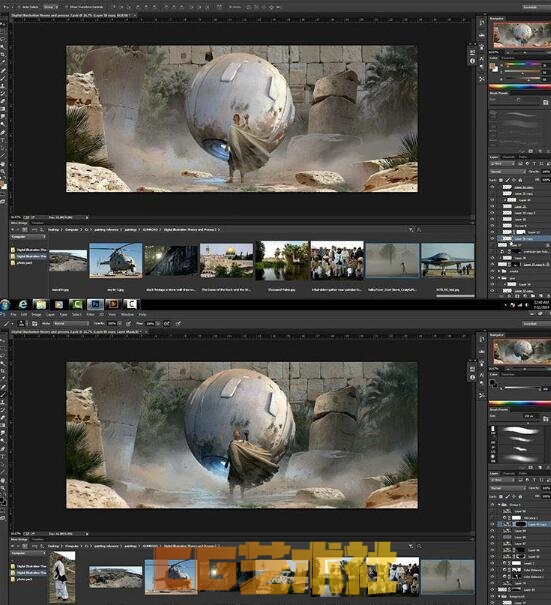Open the File menu in lower window
Screen dimensions: 551x605
coord(13,315)
